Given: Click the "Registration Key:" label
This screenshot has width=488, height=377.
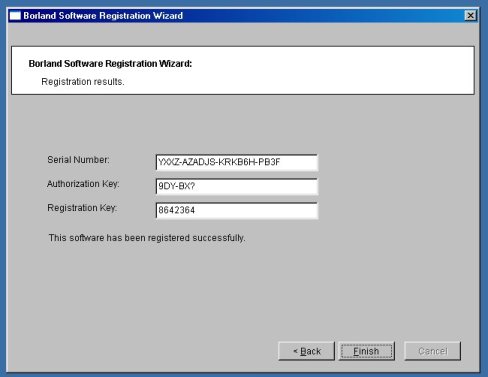Looking at the screenshot, I should click(x=82, y=208).
